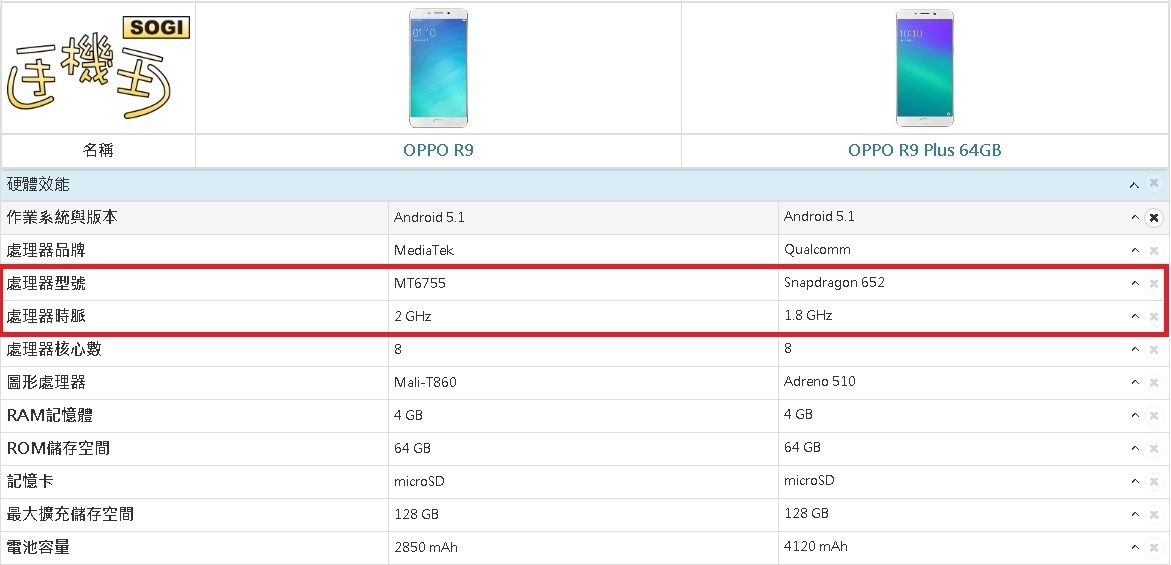This screenshot has height=565, width=1171.
Task: Click the 記憶卡 label
Action: (x=30, y=481)
